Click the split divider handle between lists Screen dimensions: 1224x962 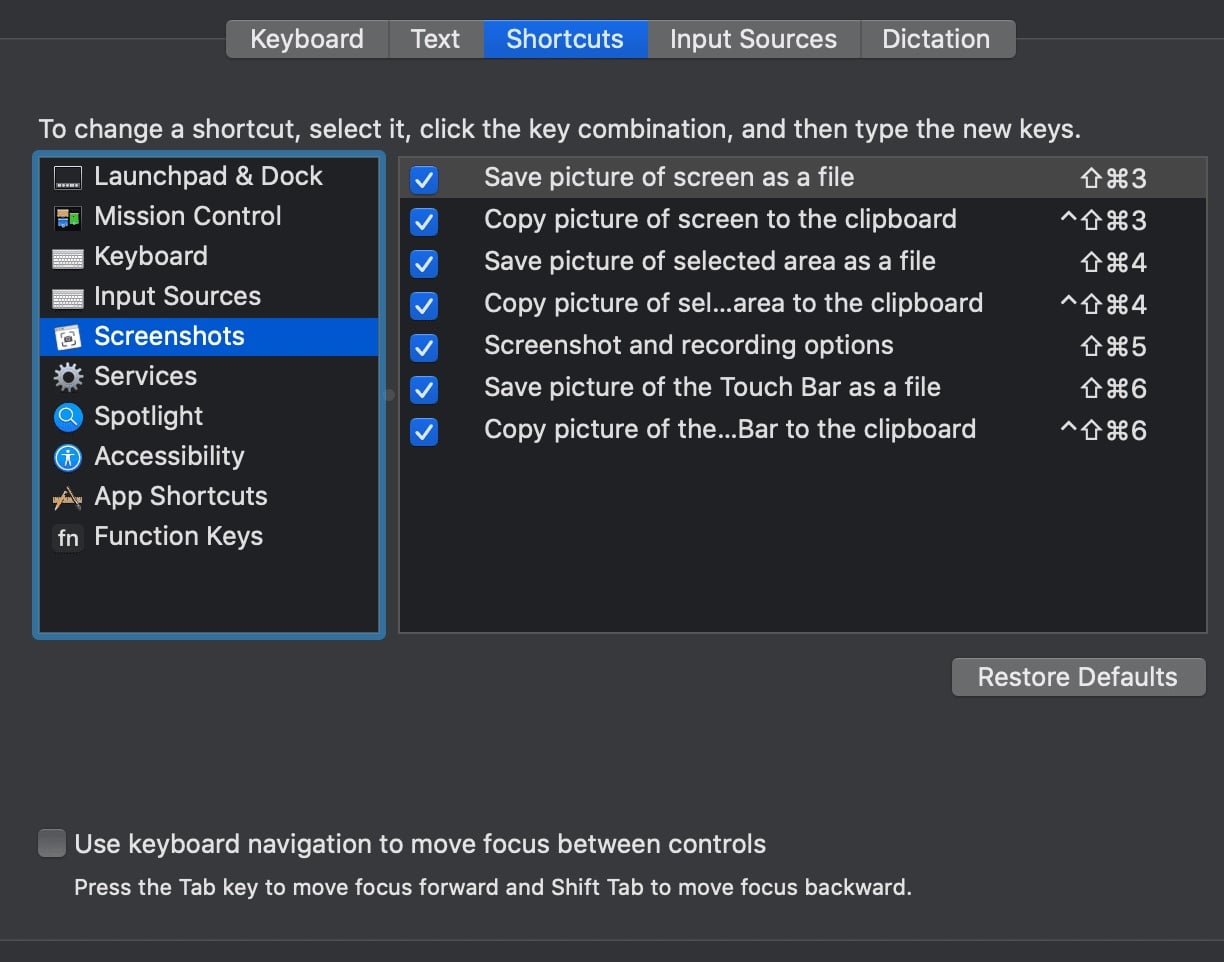390,395
